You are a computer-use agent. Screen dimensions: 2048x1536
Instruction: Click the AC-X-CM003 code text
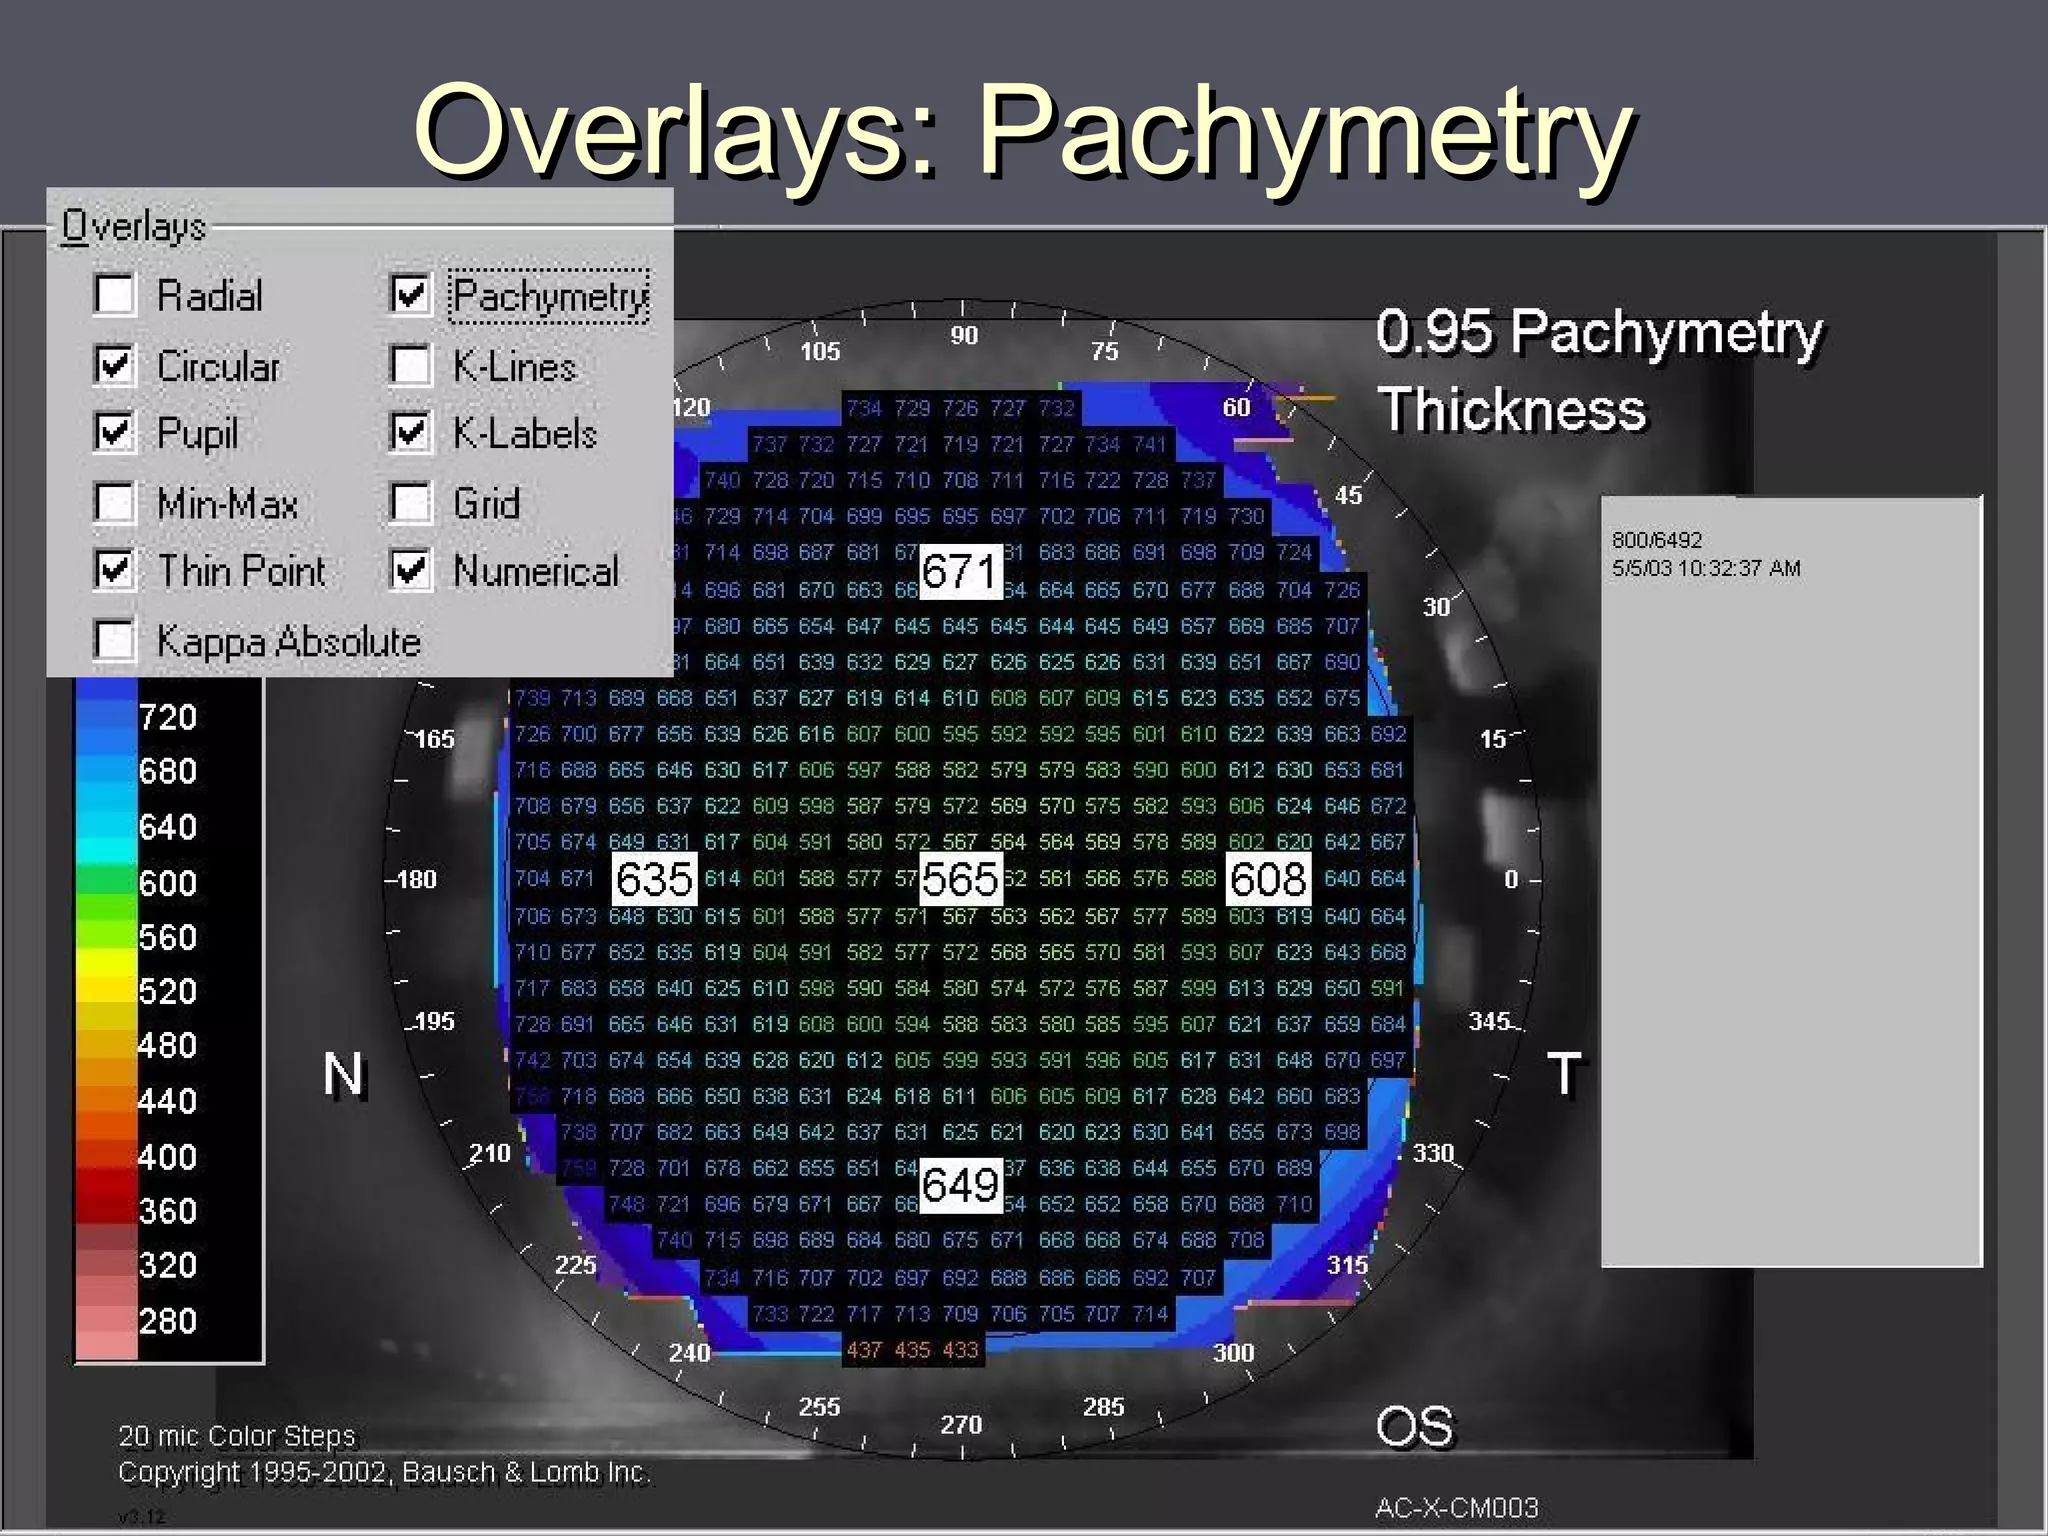pos(1456,1507)
